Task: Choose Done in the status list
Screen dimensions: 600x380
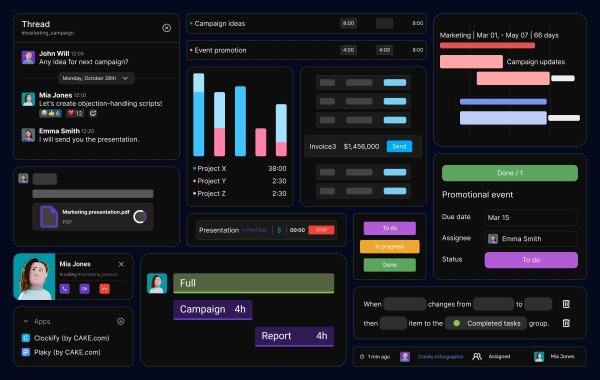Action: coord(390,265)
